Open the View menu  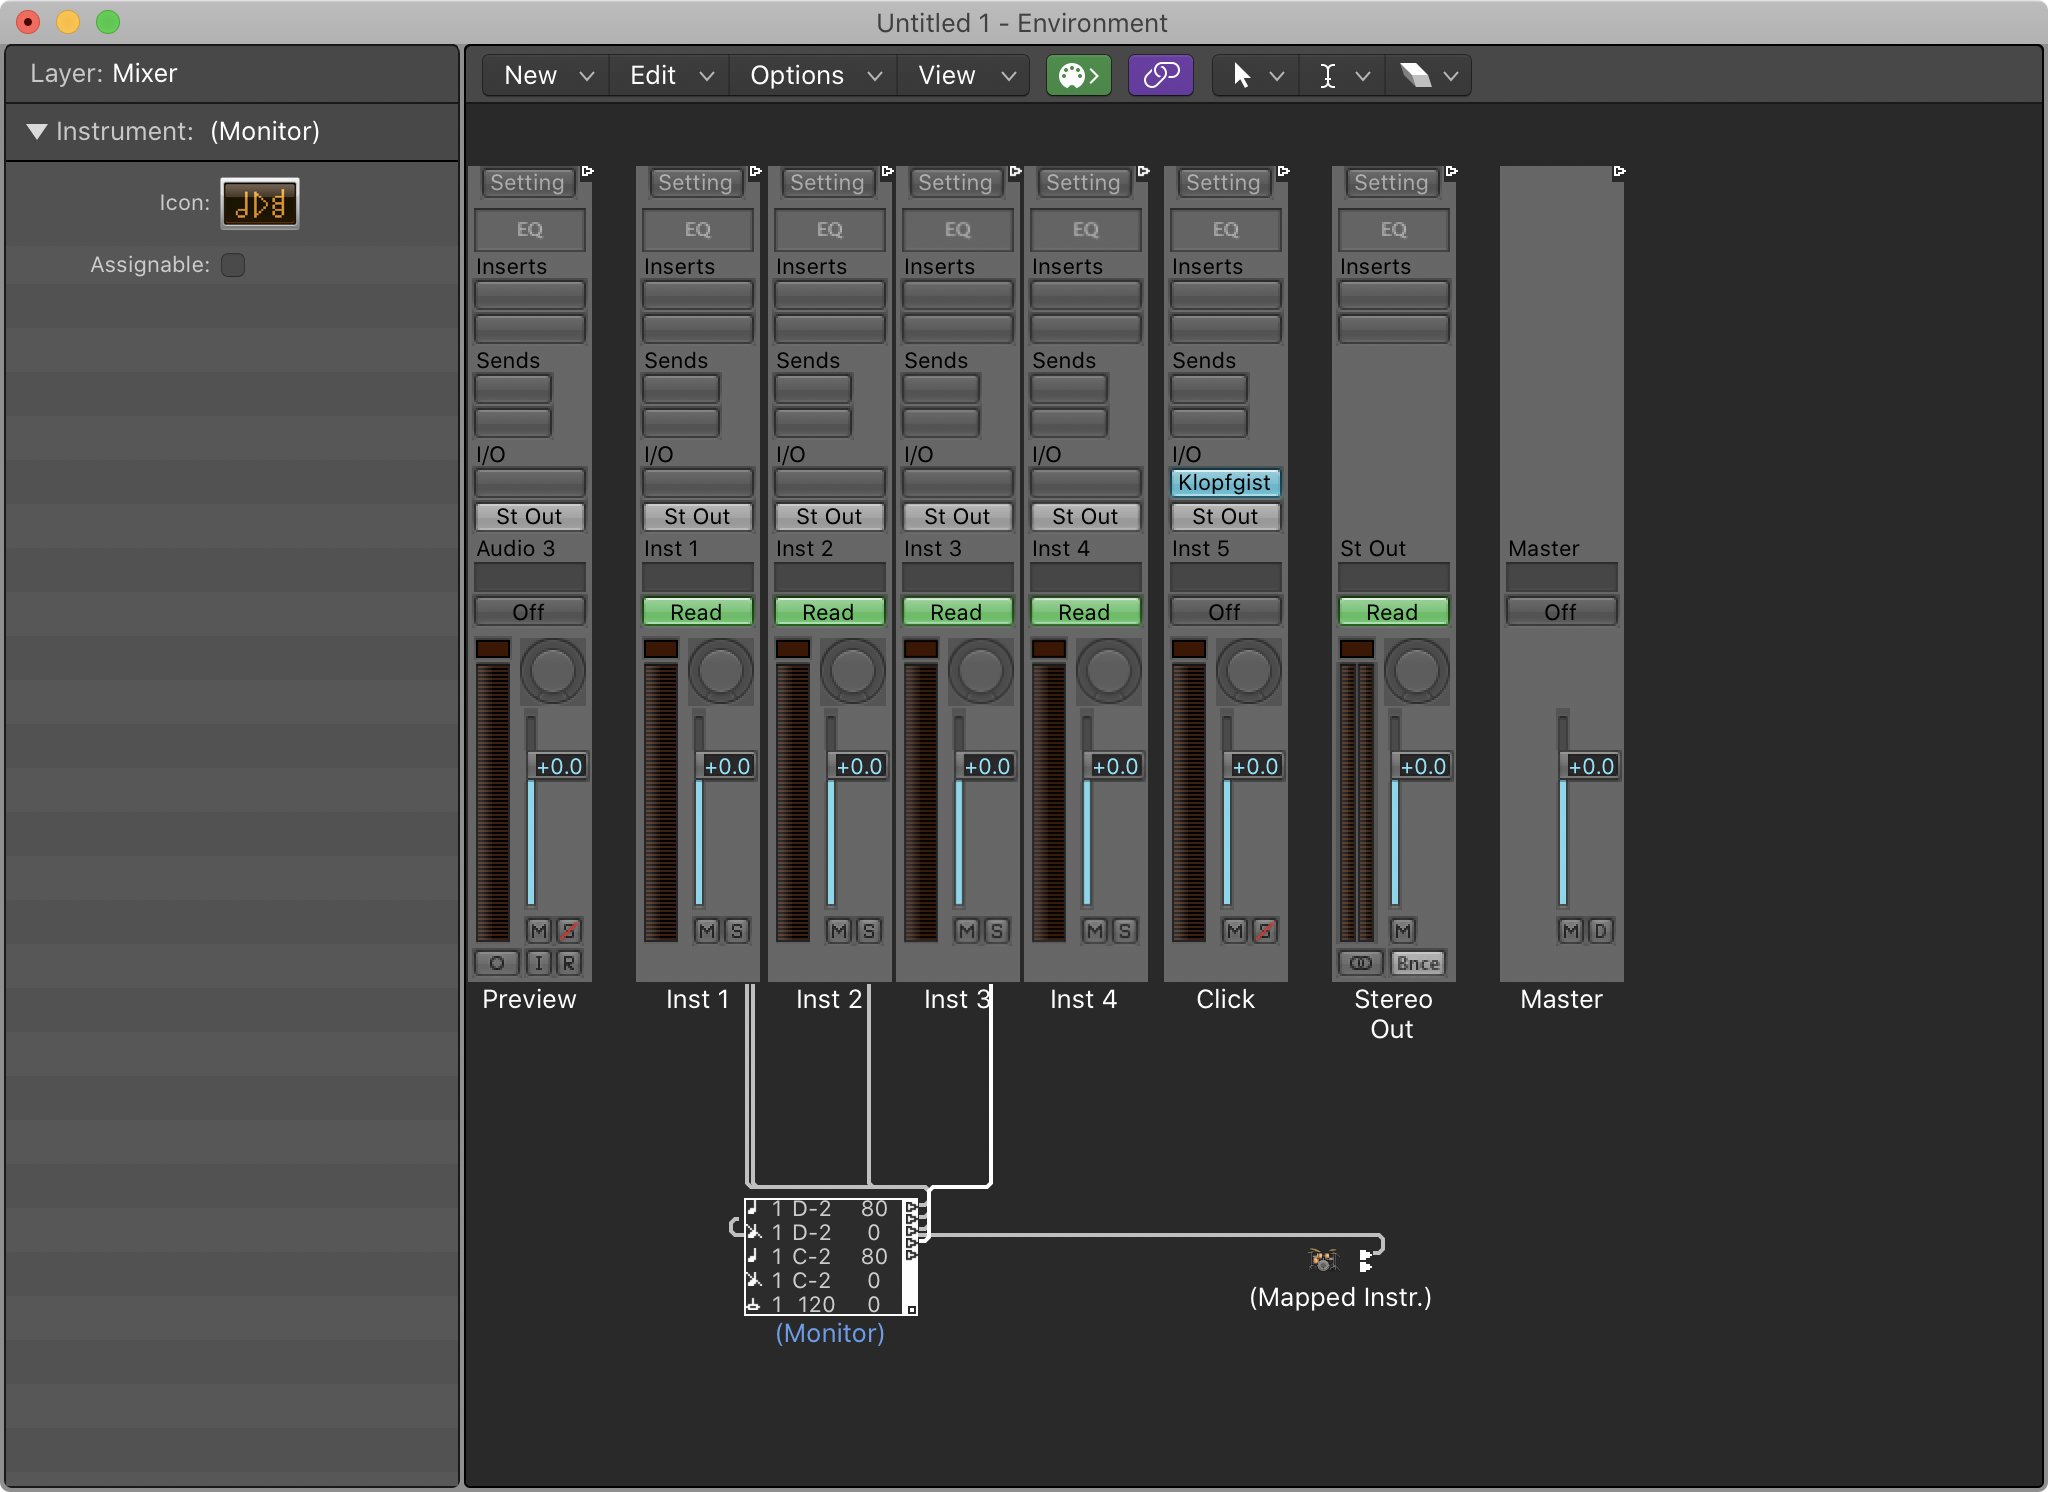pyautogui.click(x=965, y=75)
